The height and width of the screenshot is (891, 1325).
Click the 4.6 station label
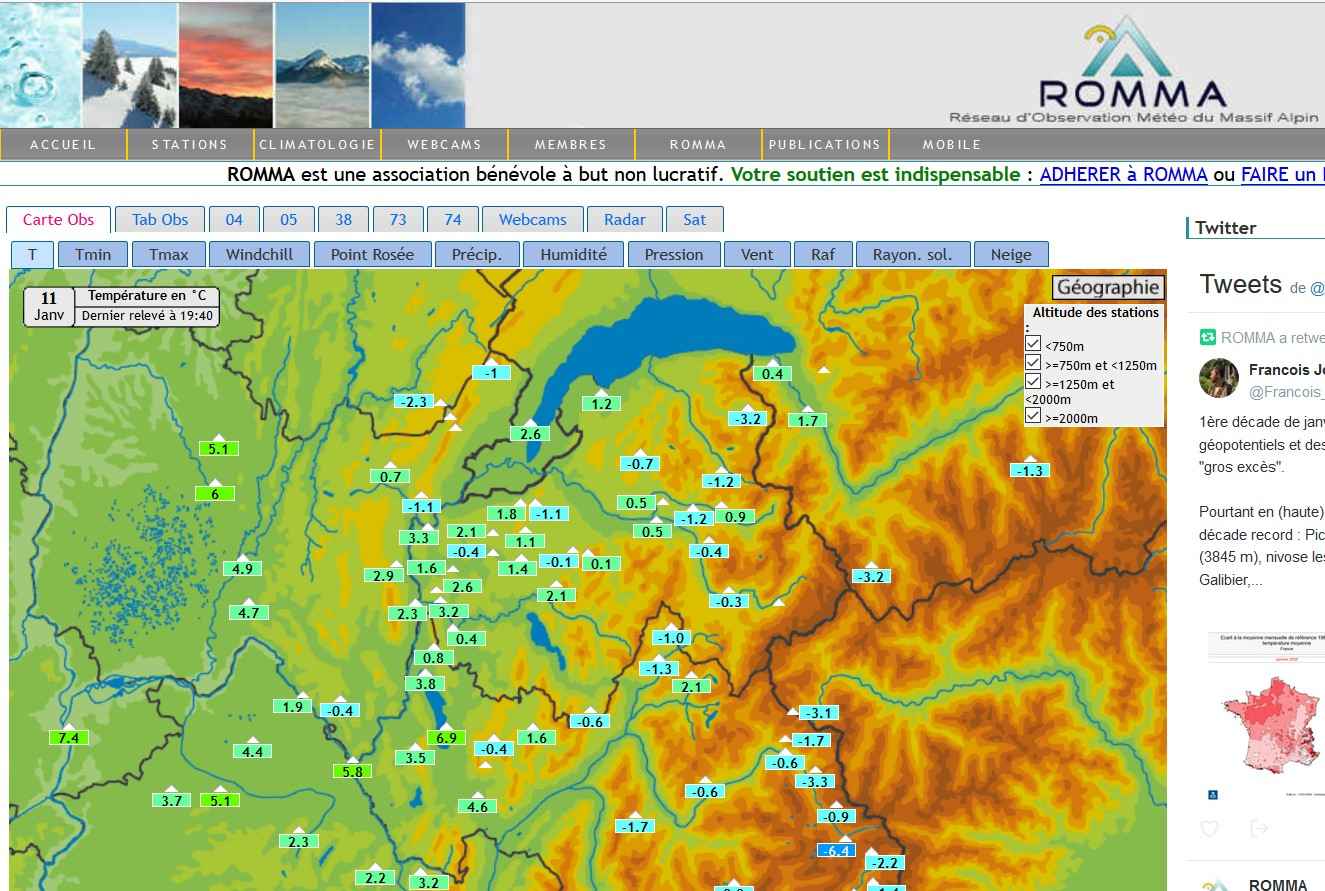pos(477,806)
